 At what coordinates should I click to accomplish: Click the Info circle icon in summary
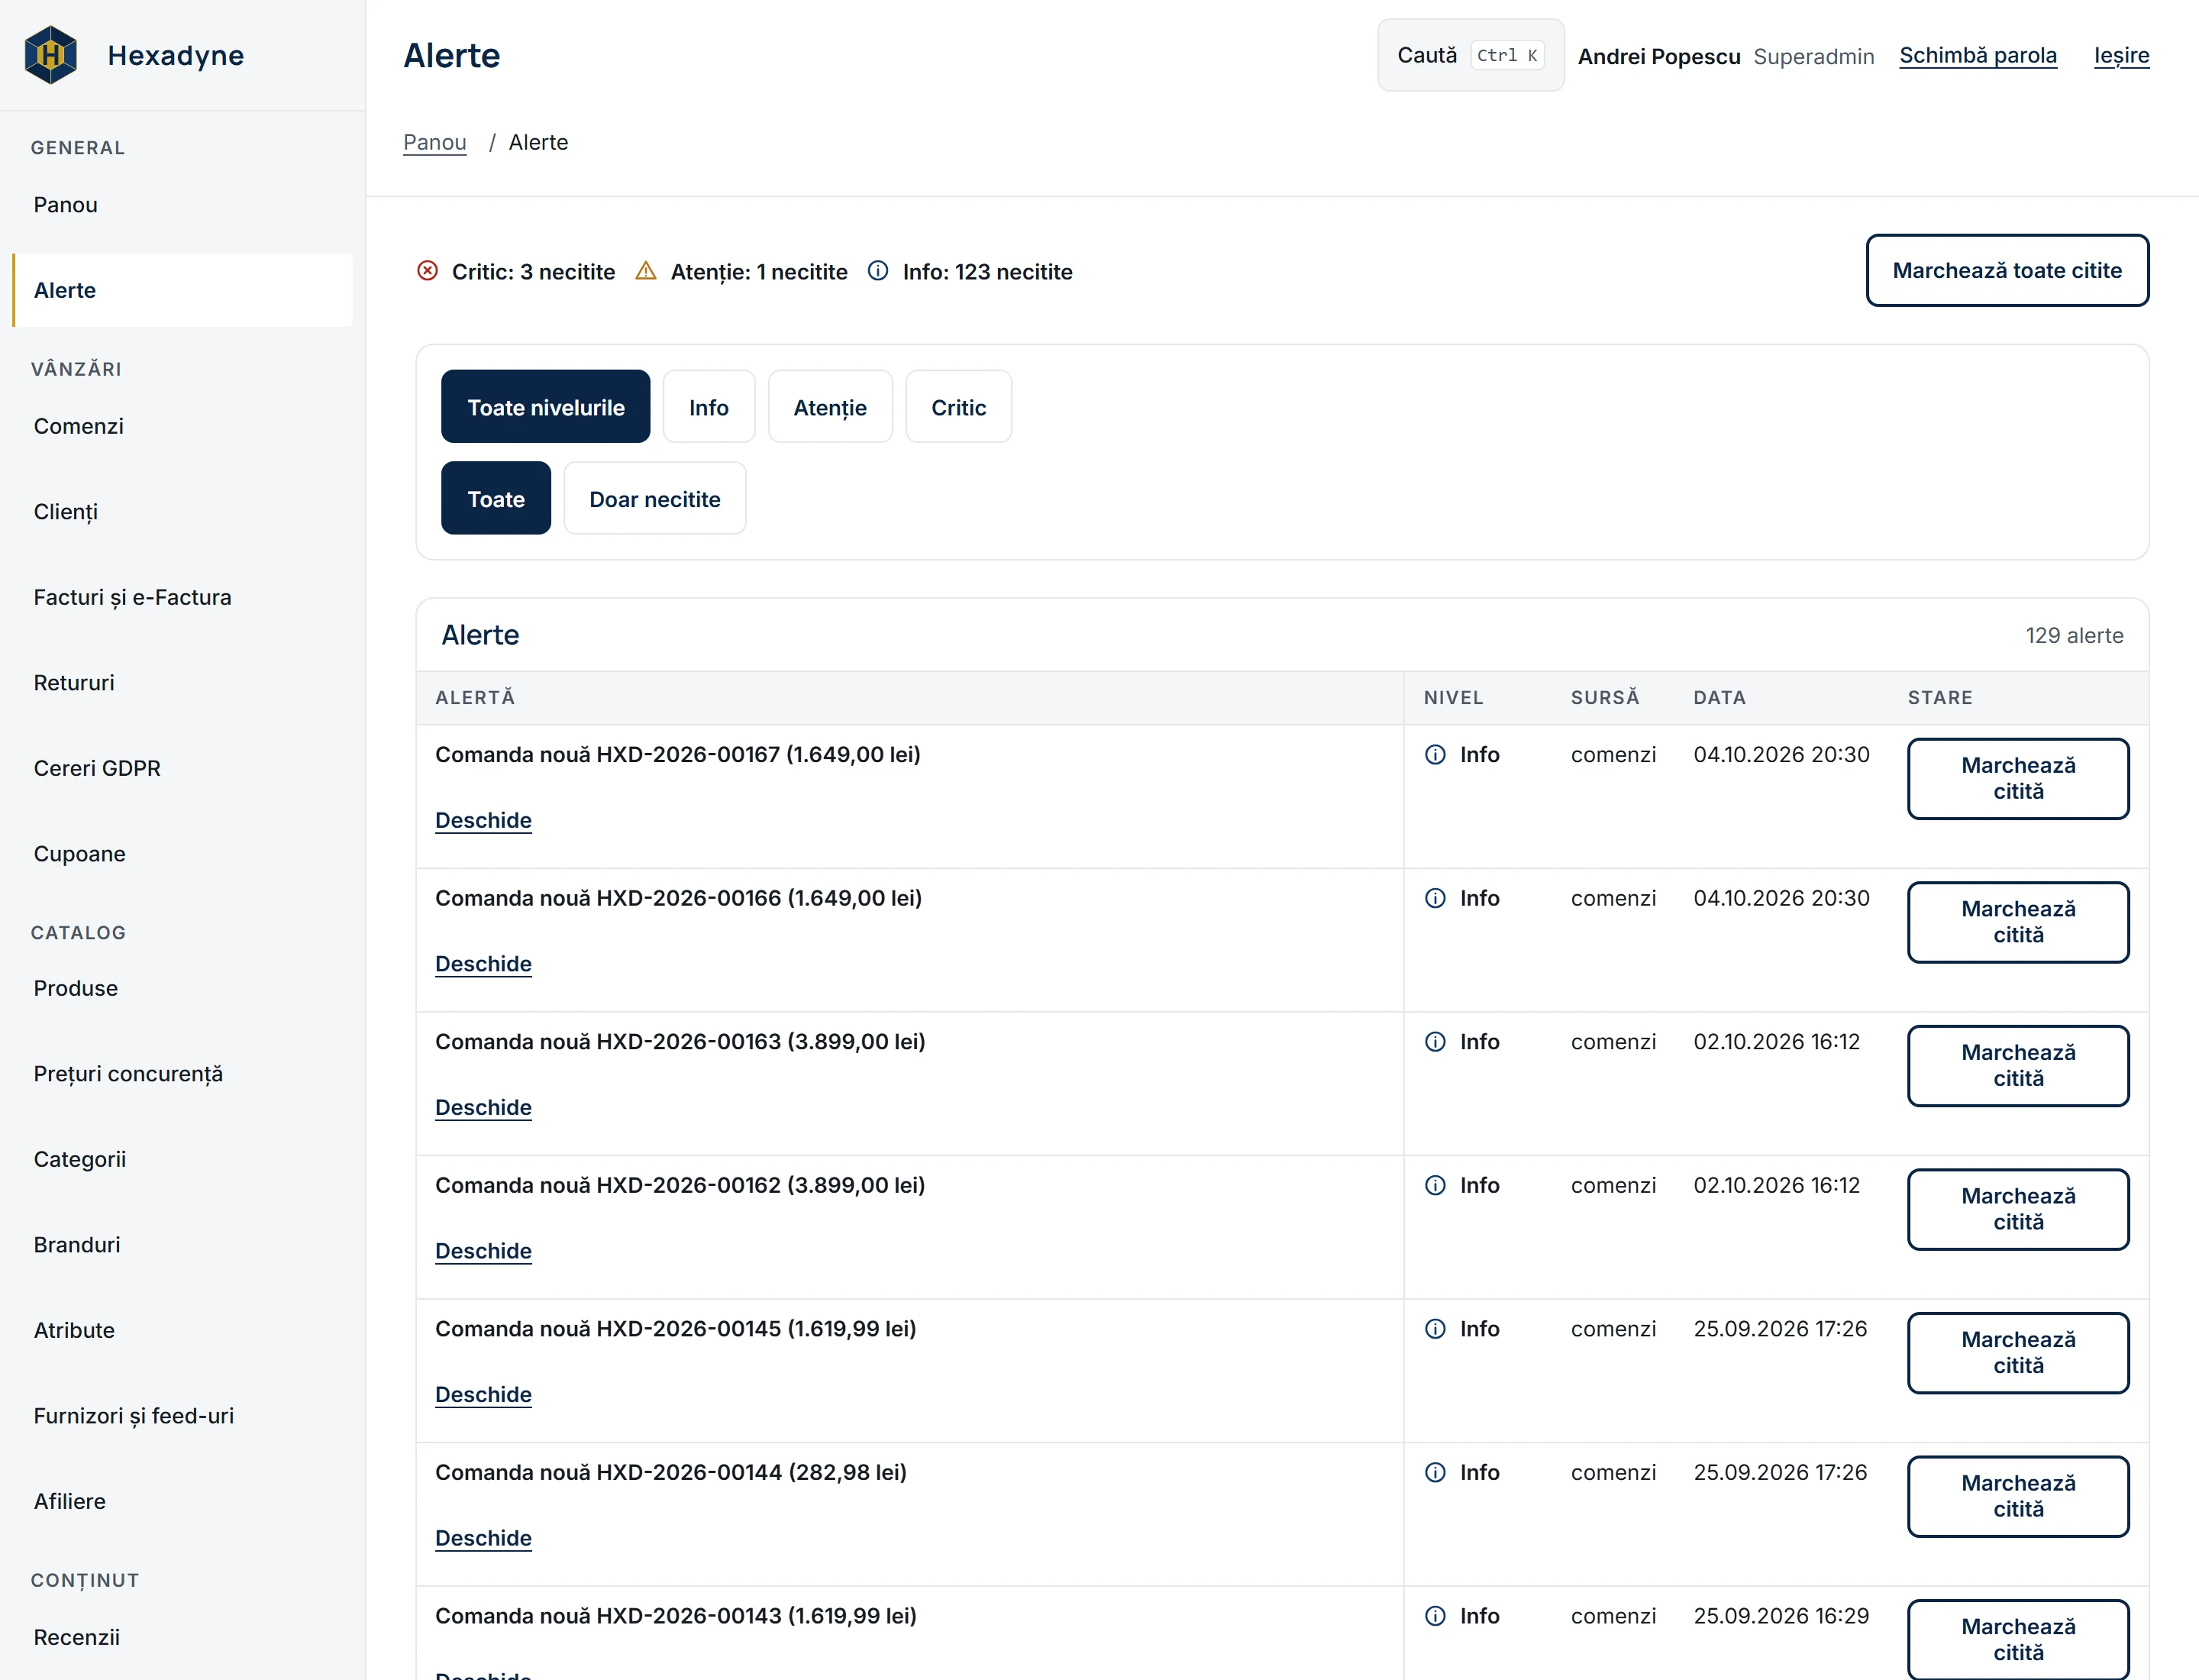[x=878, y=271]
